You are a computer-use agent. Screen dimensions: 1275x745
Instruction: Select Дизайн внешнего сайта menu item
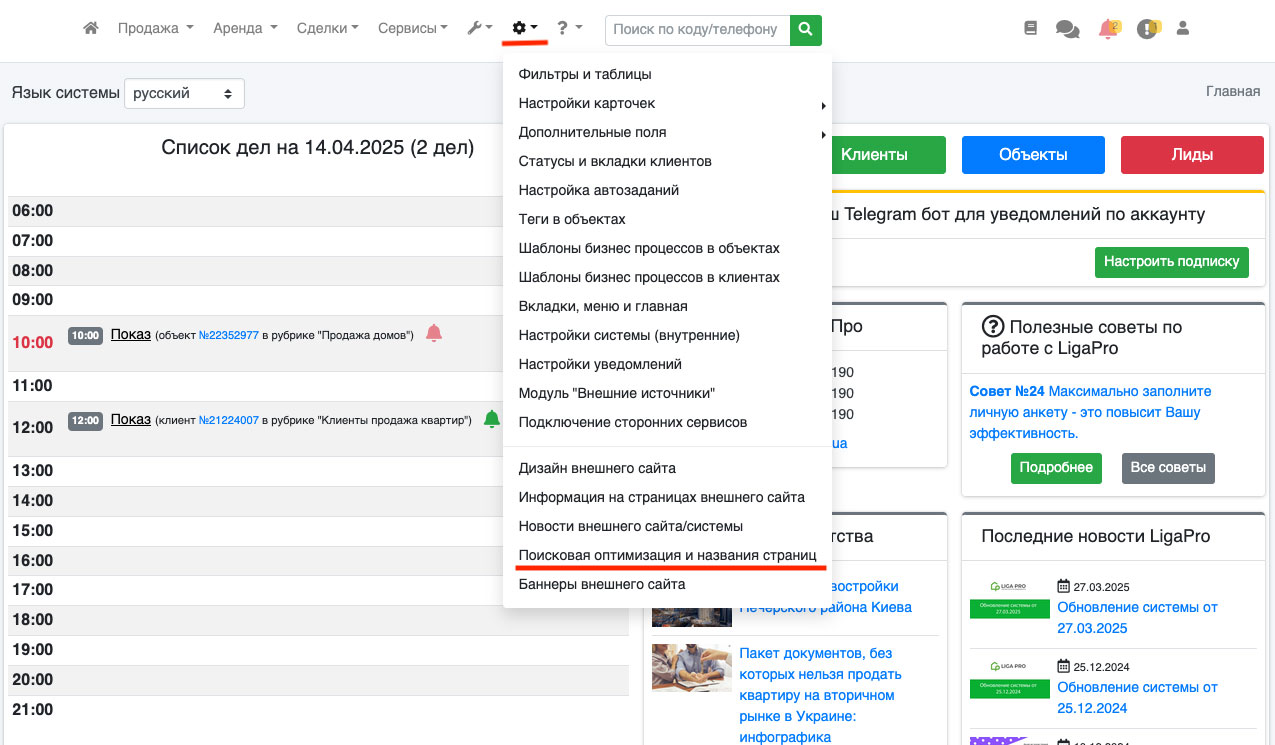pos(597,468)
